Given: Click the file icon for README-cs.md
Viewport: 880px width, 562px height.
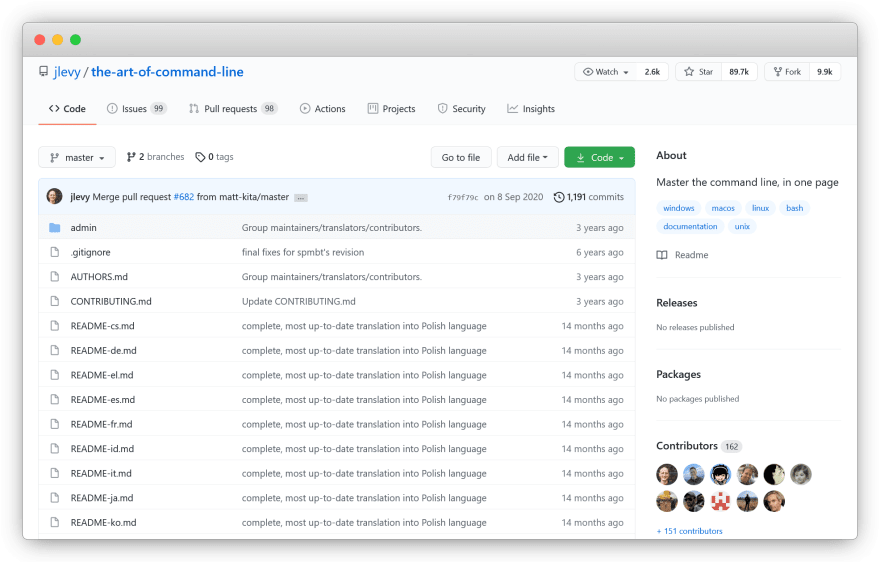Looking at the screenshot, I should point(54,326).
